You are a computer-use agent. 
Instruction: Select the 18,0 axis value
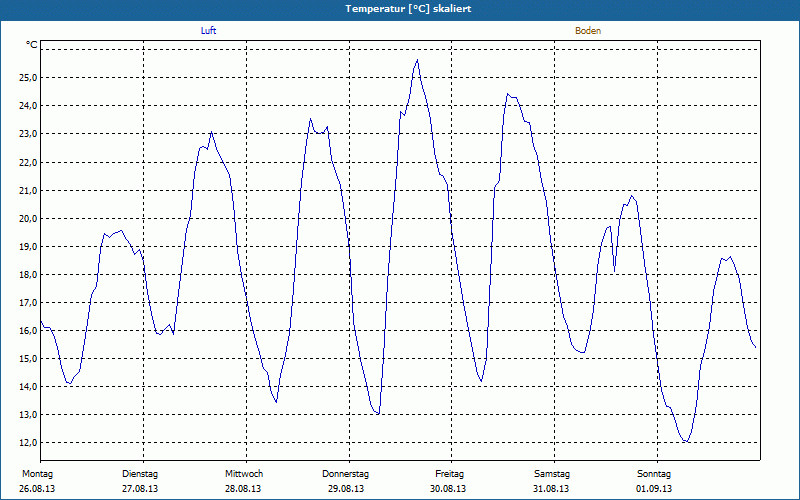(28, 275)
